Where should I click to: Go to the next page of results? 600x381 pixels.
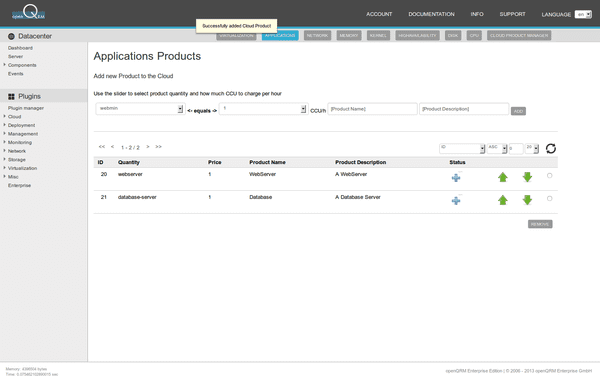click(x=148, y=147)
